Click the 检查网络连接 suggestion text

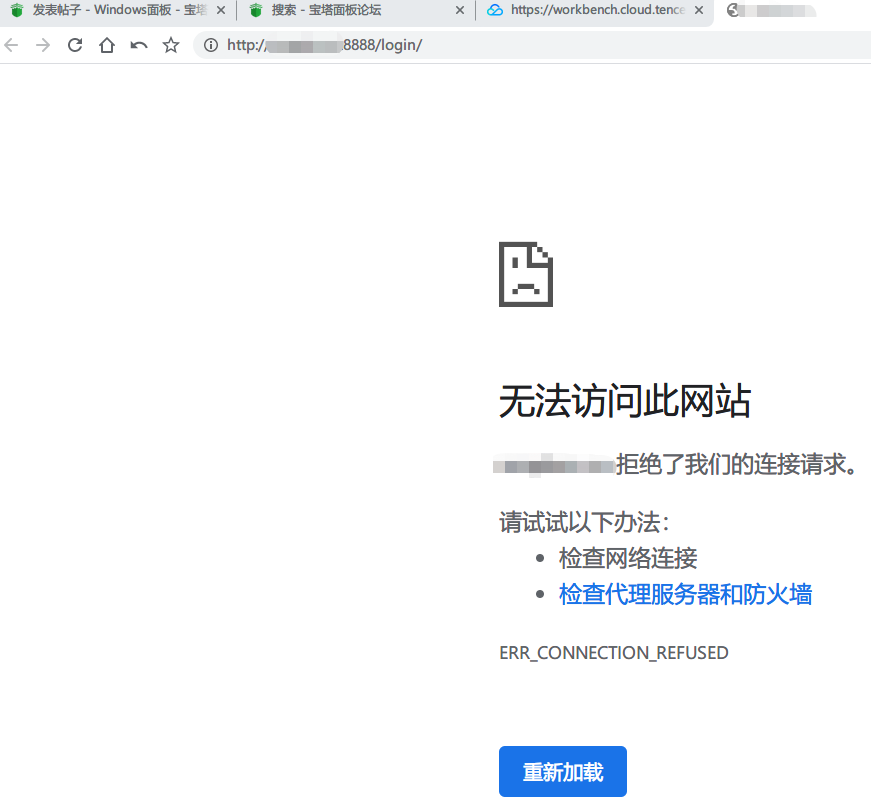628,558
